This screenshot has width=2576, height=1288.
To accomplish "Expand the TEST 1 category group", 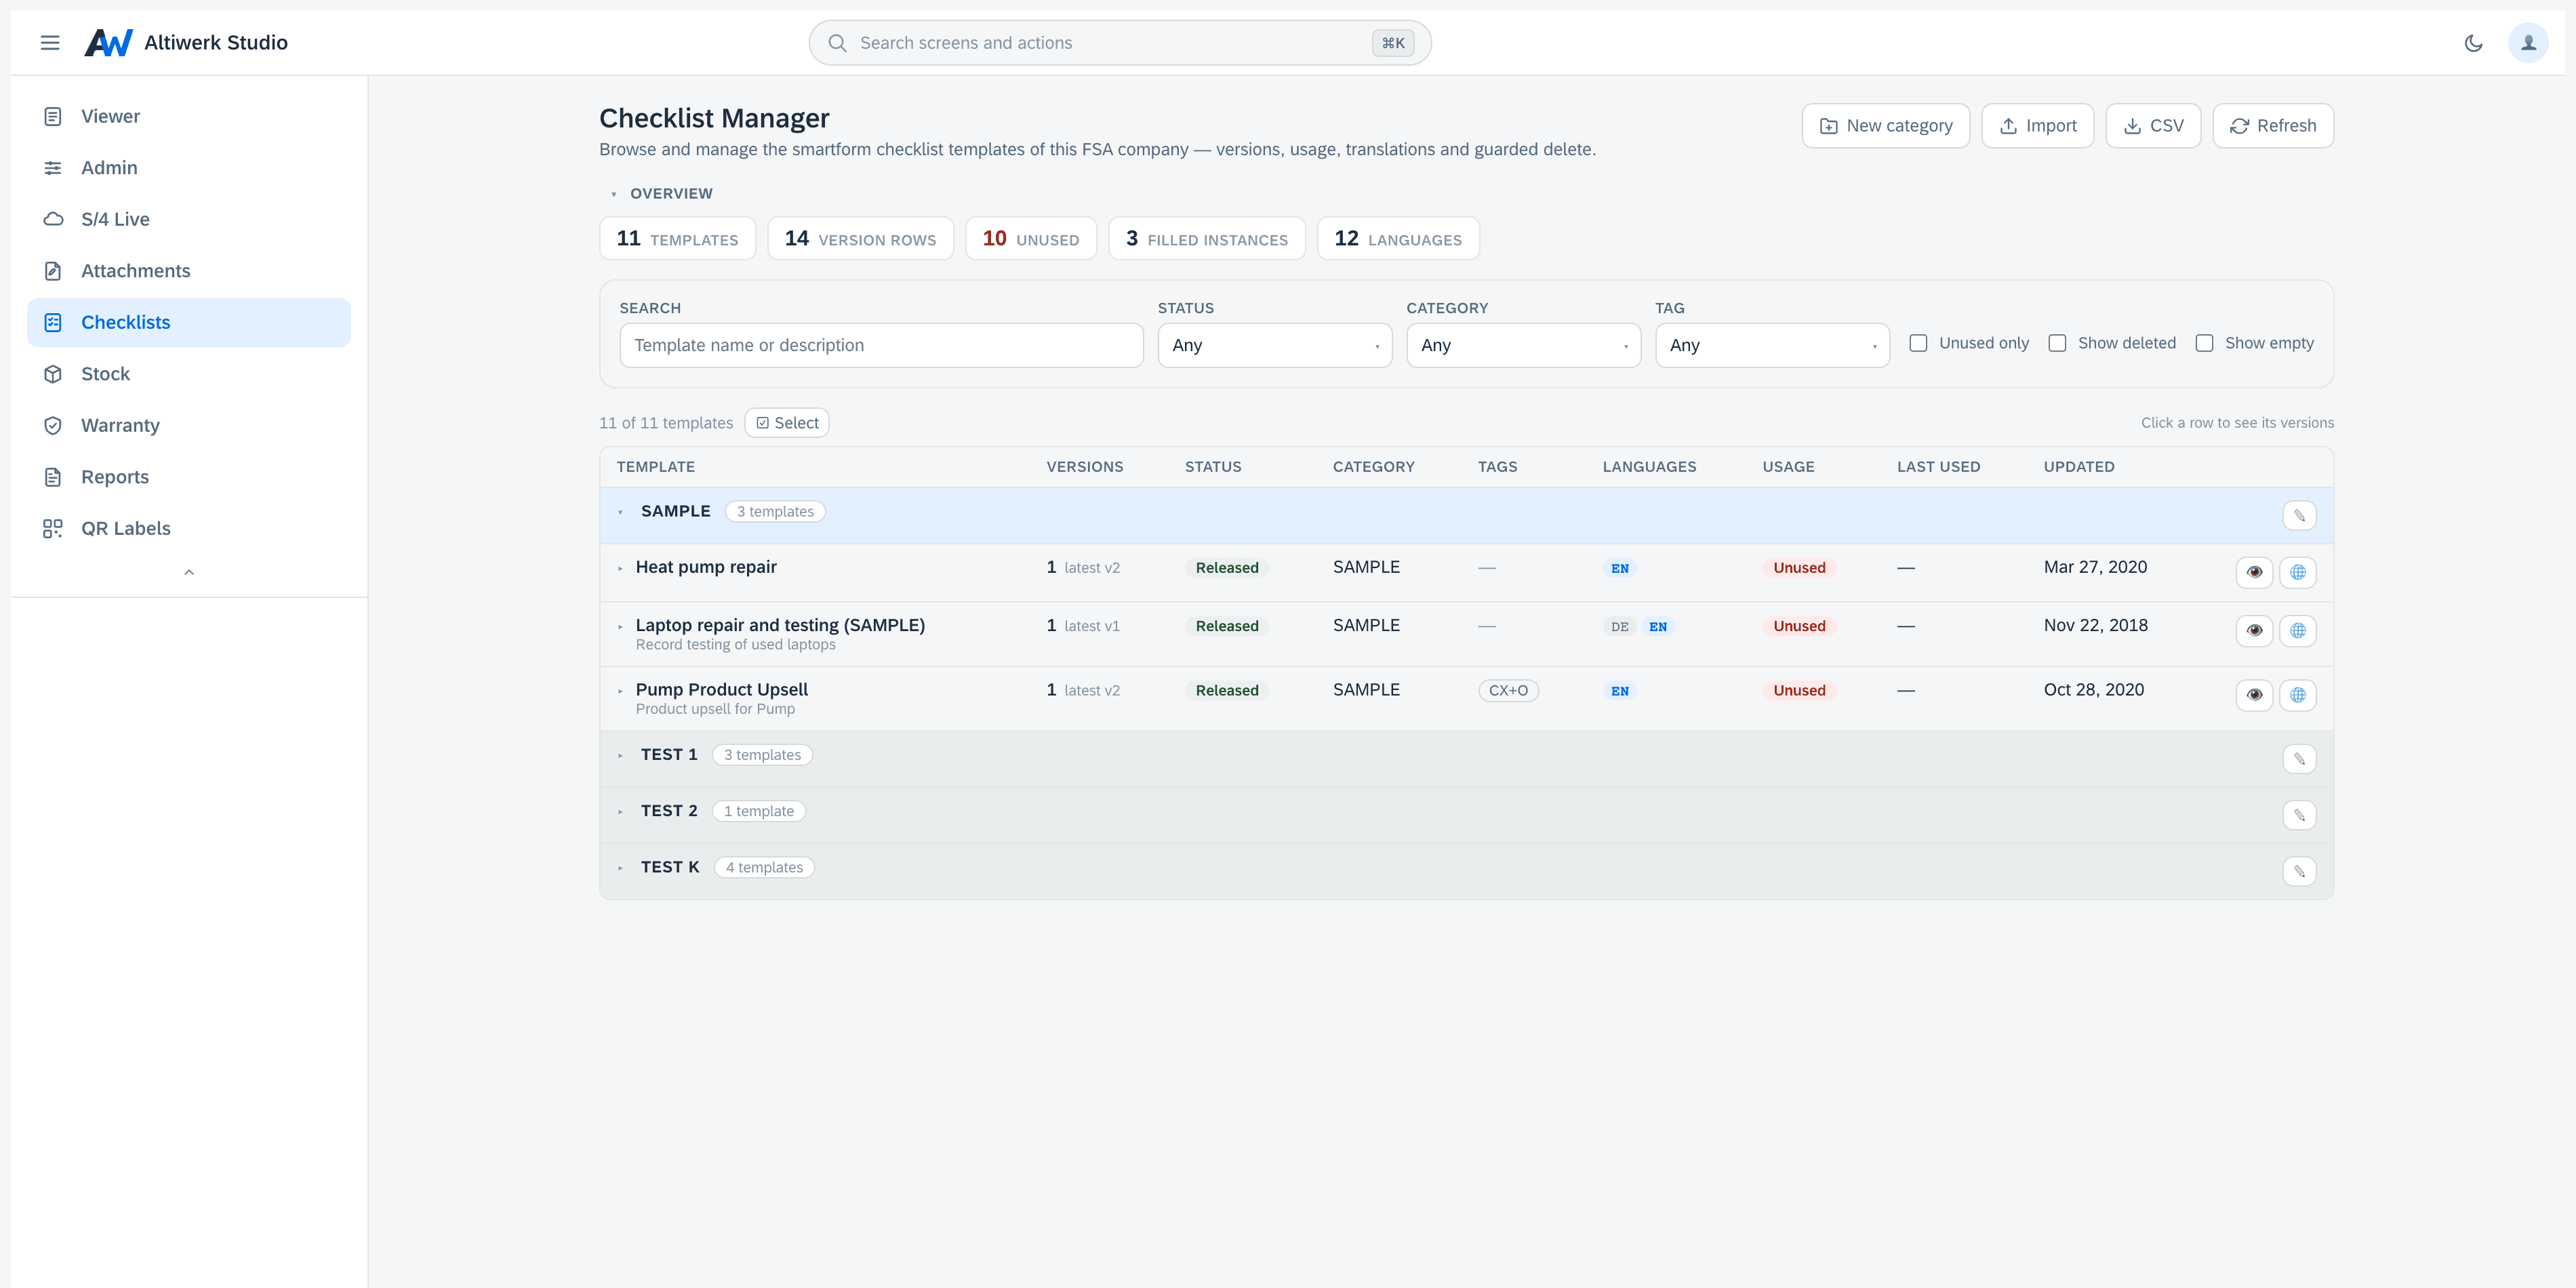I will [x=620, y=755].
